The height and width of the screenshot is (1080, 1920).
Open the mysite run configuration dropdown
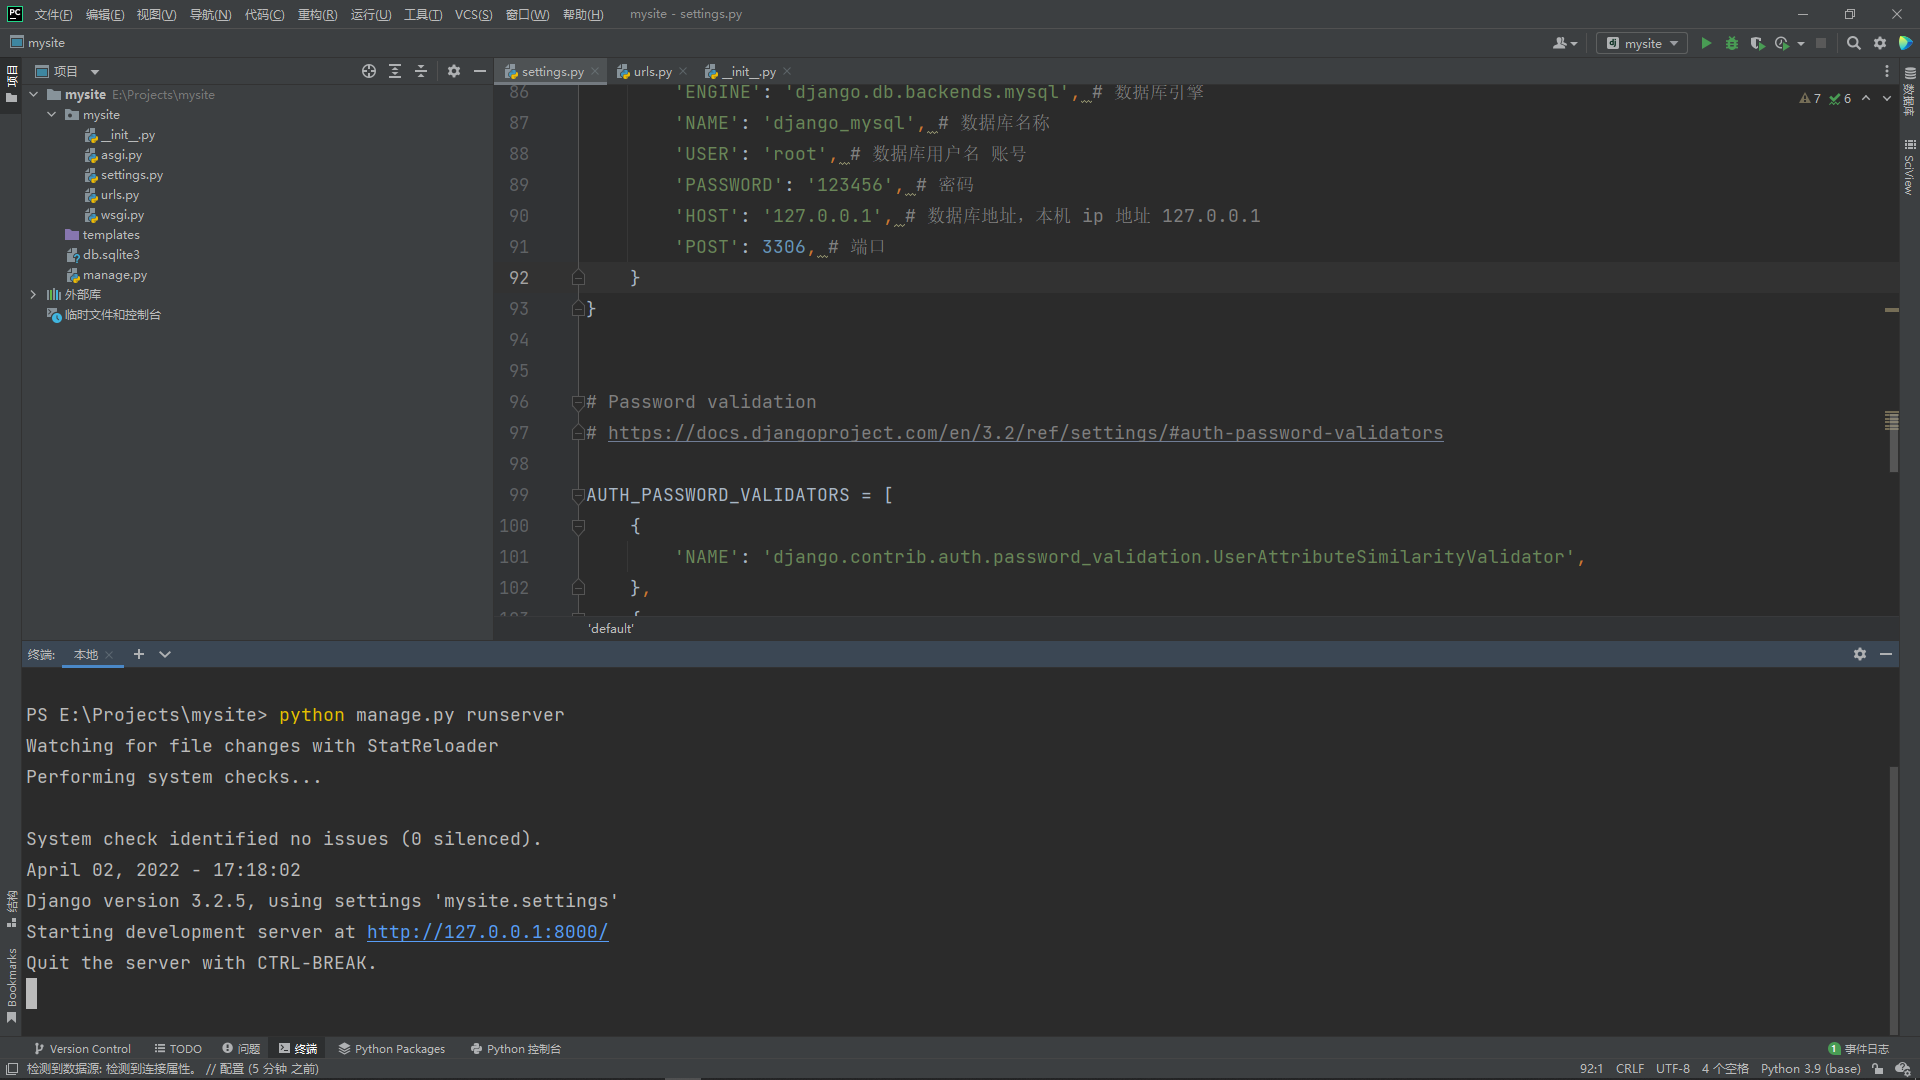pyautogui.click(x=1642, y=43)
